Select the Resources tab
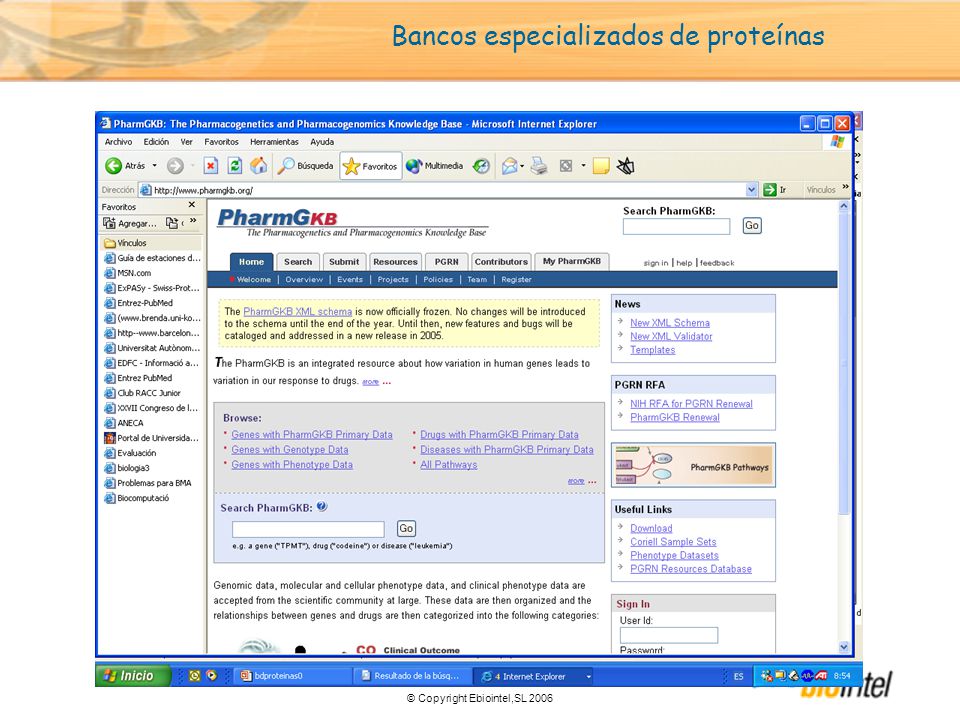 tap(396, 262)
